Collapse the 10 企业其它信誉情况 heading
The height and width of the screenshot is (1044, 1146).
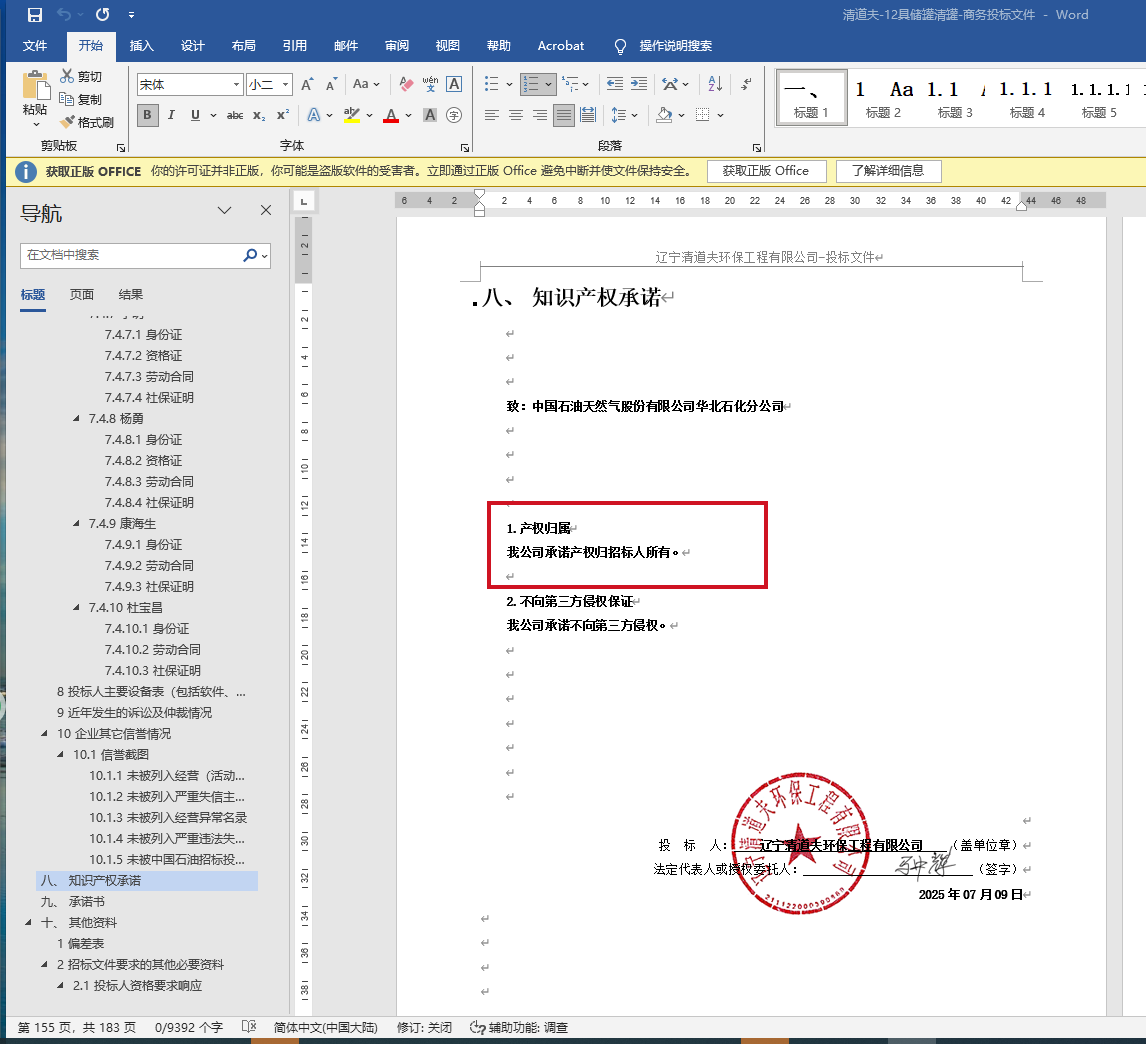tap(44, 733)
